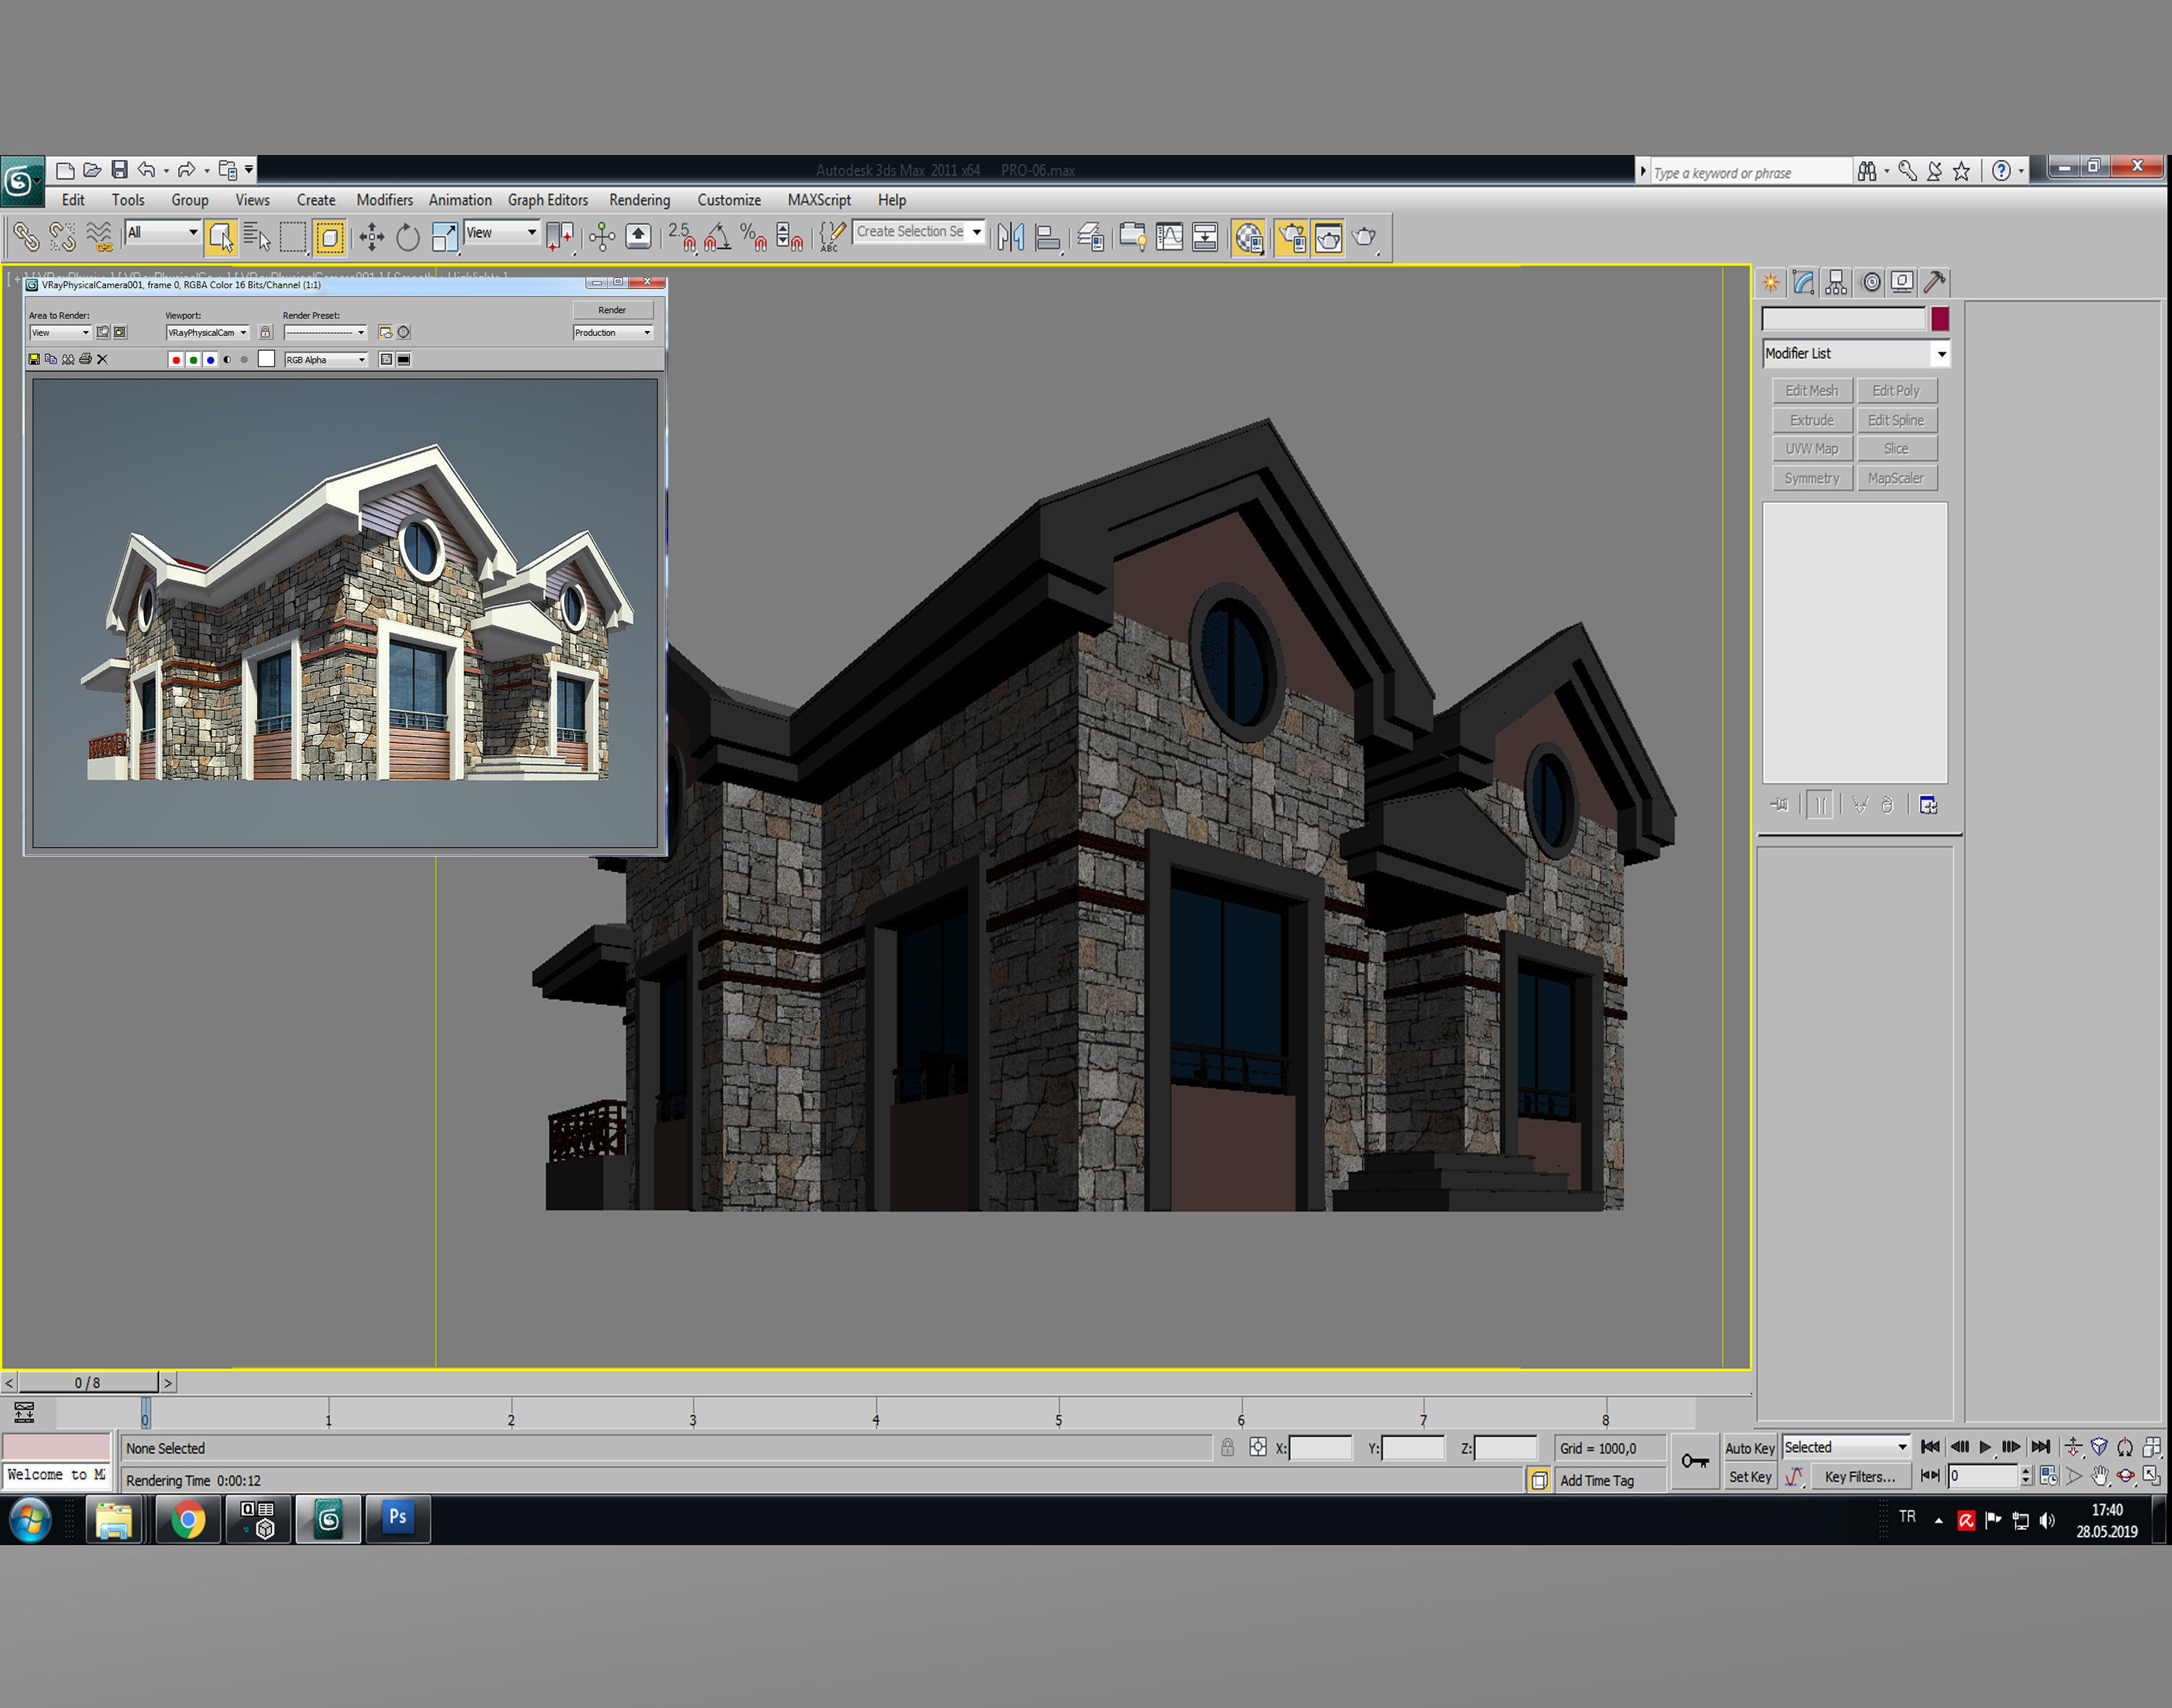
Task: Open Curve Editor from toolbar
Action: 1169,237
